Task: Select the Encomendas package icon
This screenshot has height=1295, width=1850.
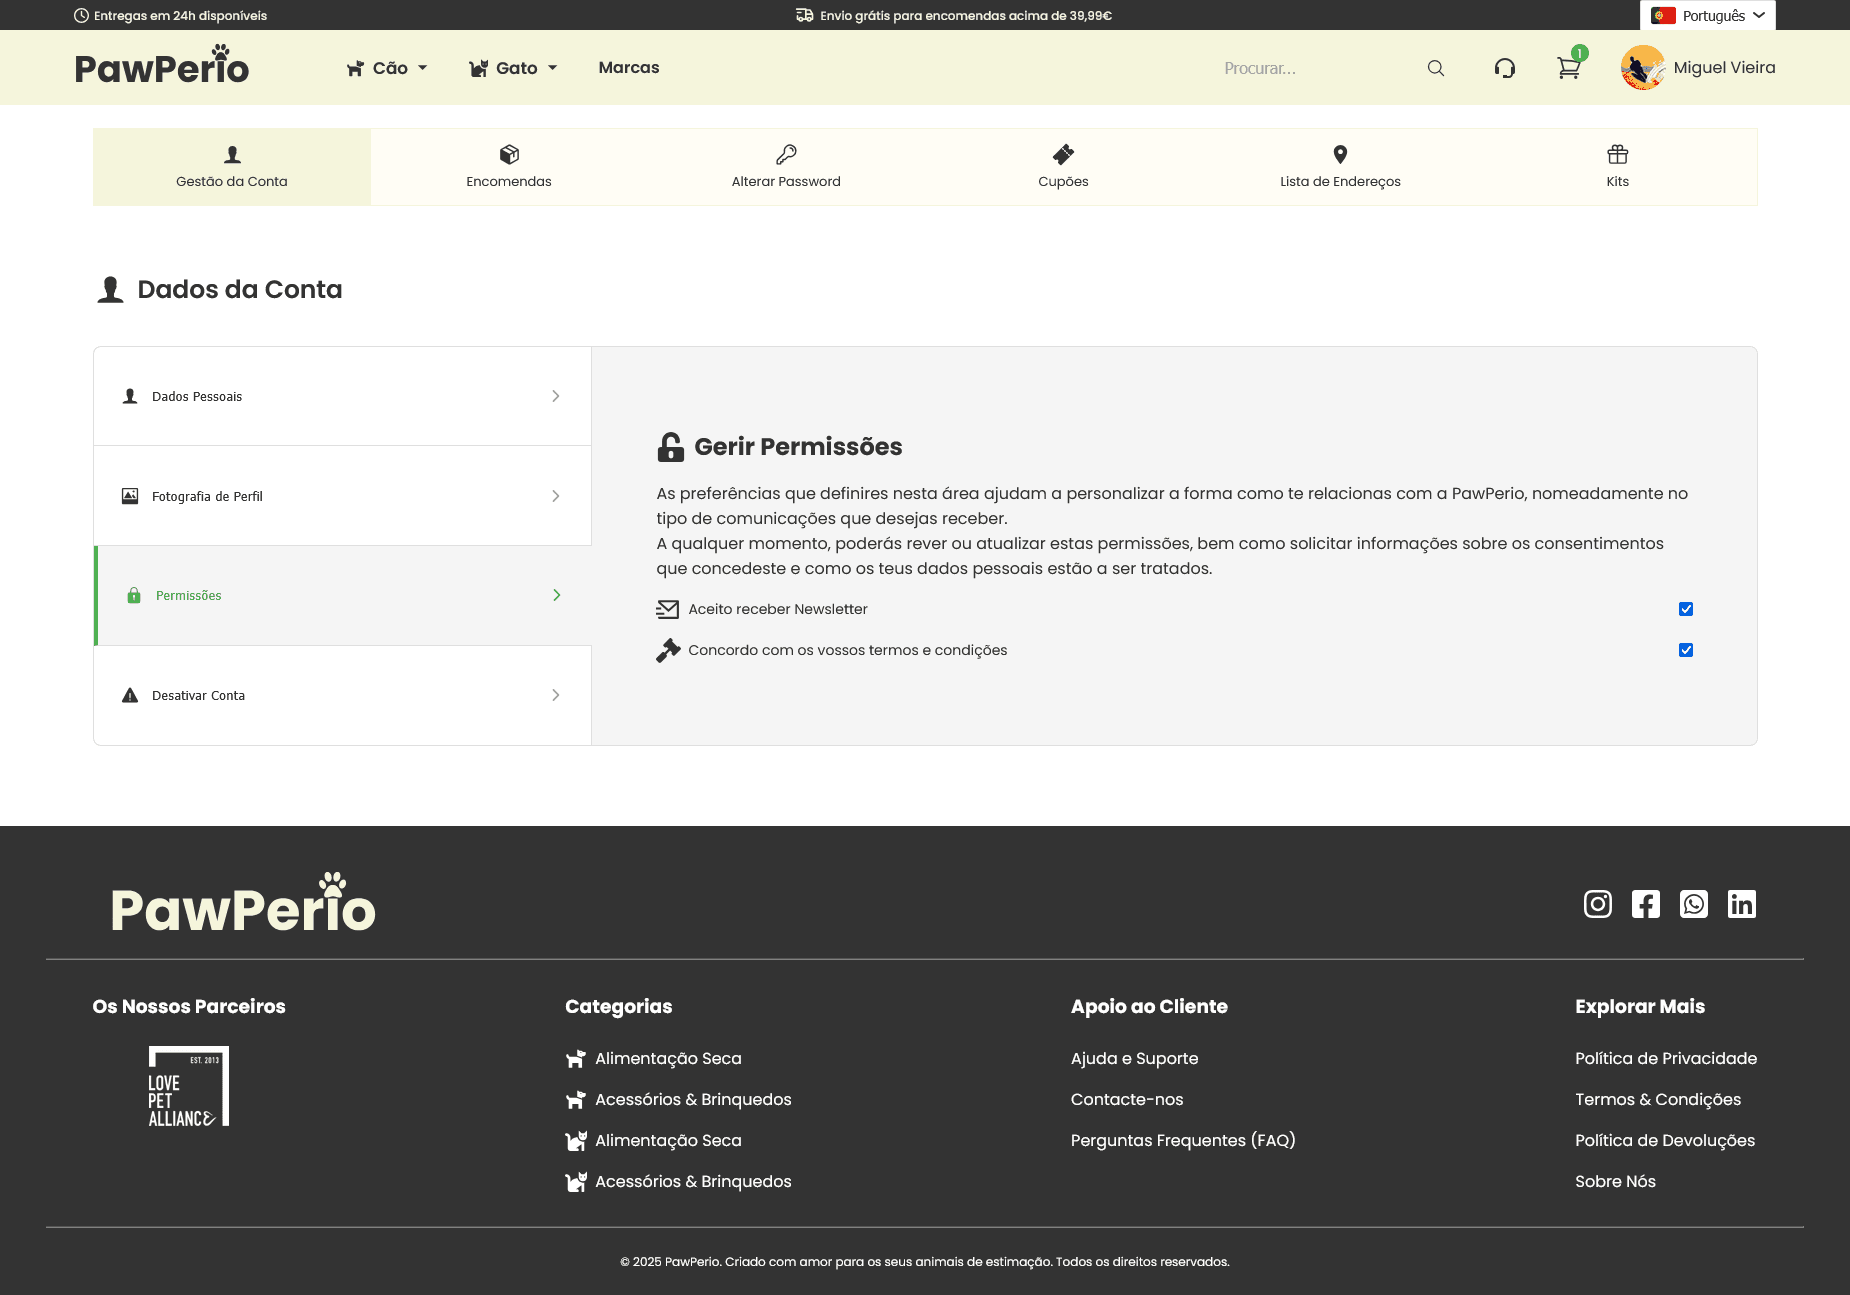Action: coord(508,154)
